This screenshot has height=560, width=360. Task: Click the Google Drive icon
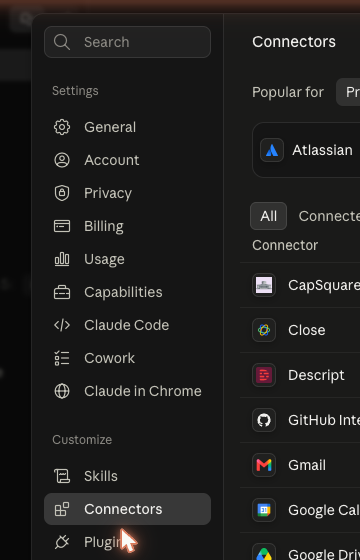tap(264, 552)
